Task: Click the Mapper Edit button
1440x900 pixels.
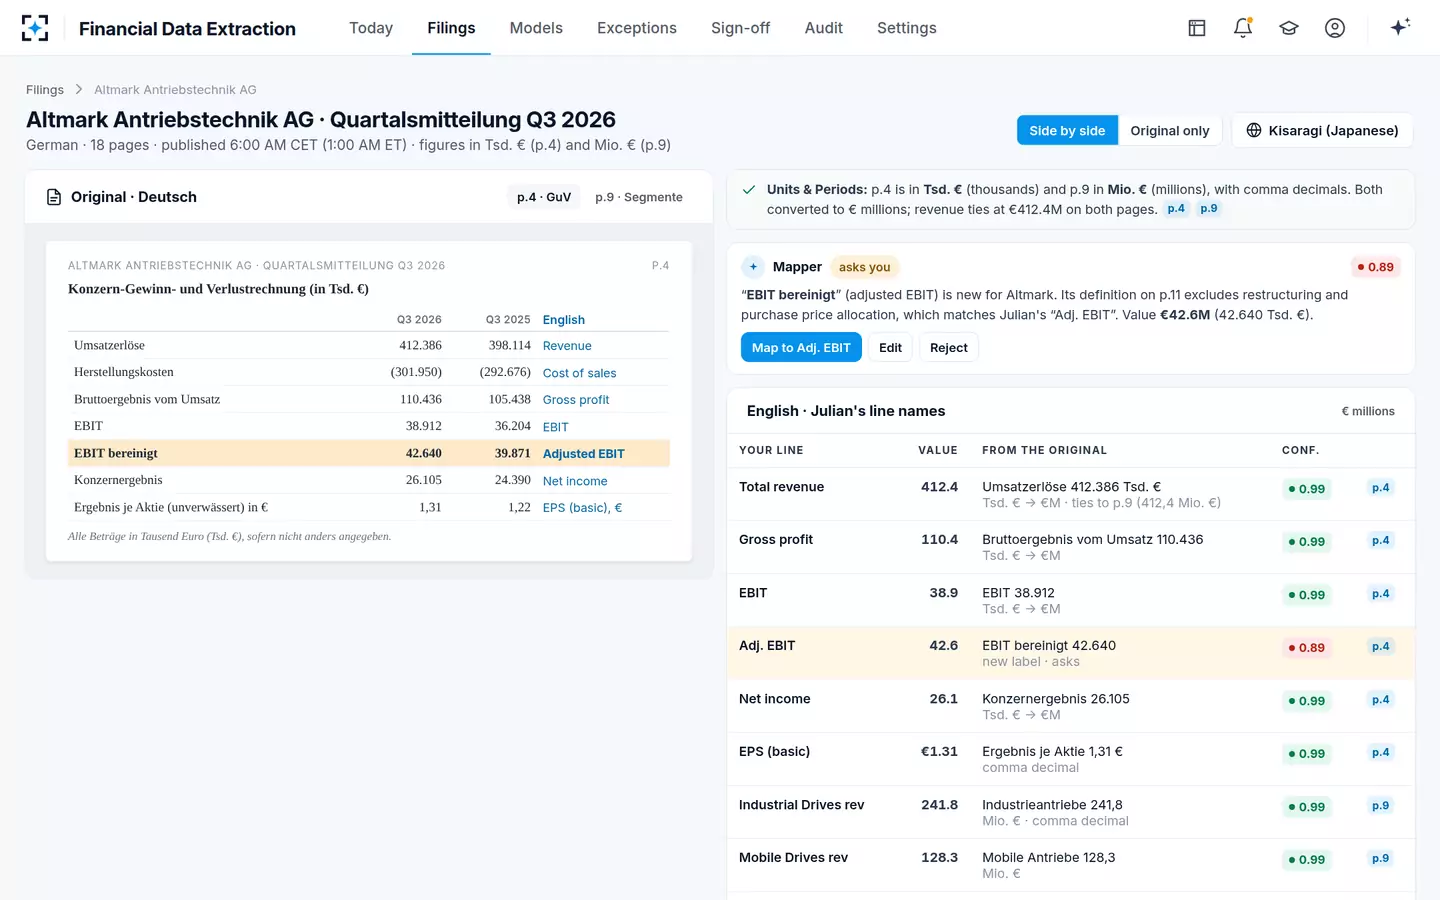Action: pos(890,347)
